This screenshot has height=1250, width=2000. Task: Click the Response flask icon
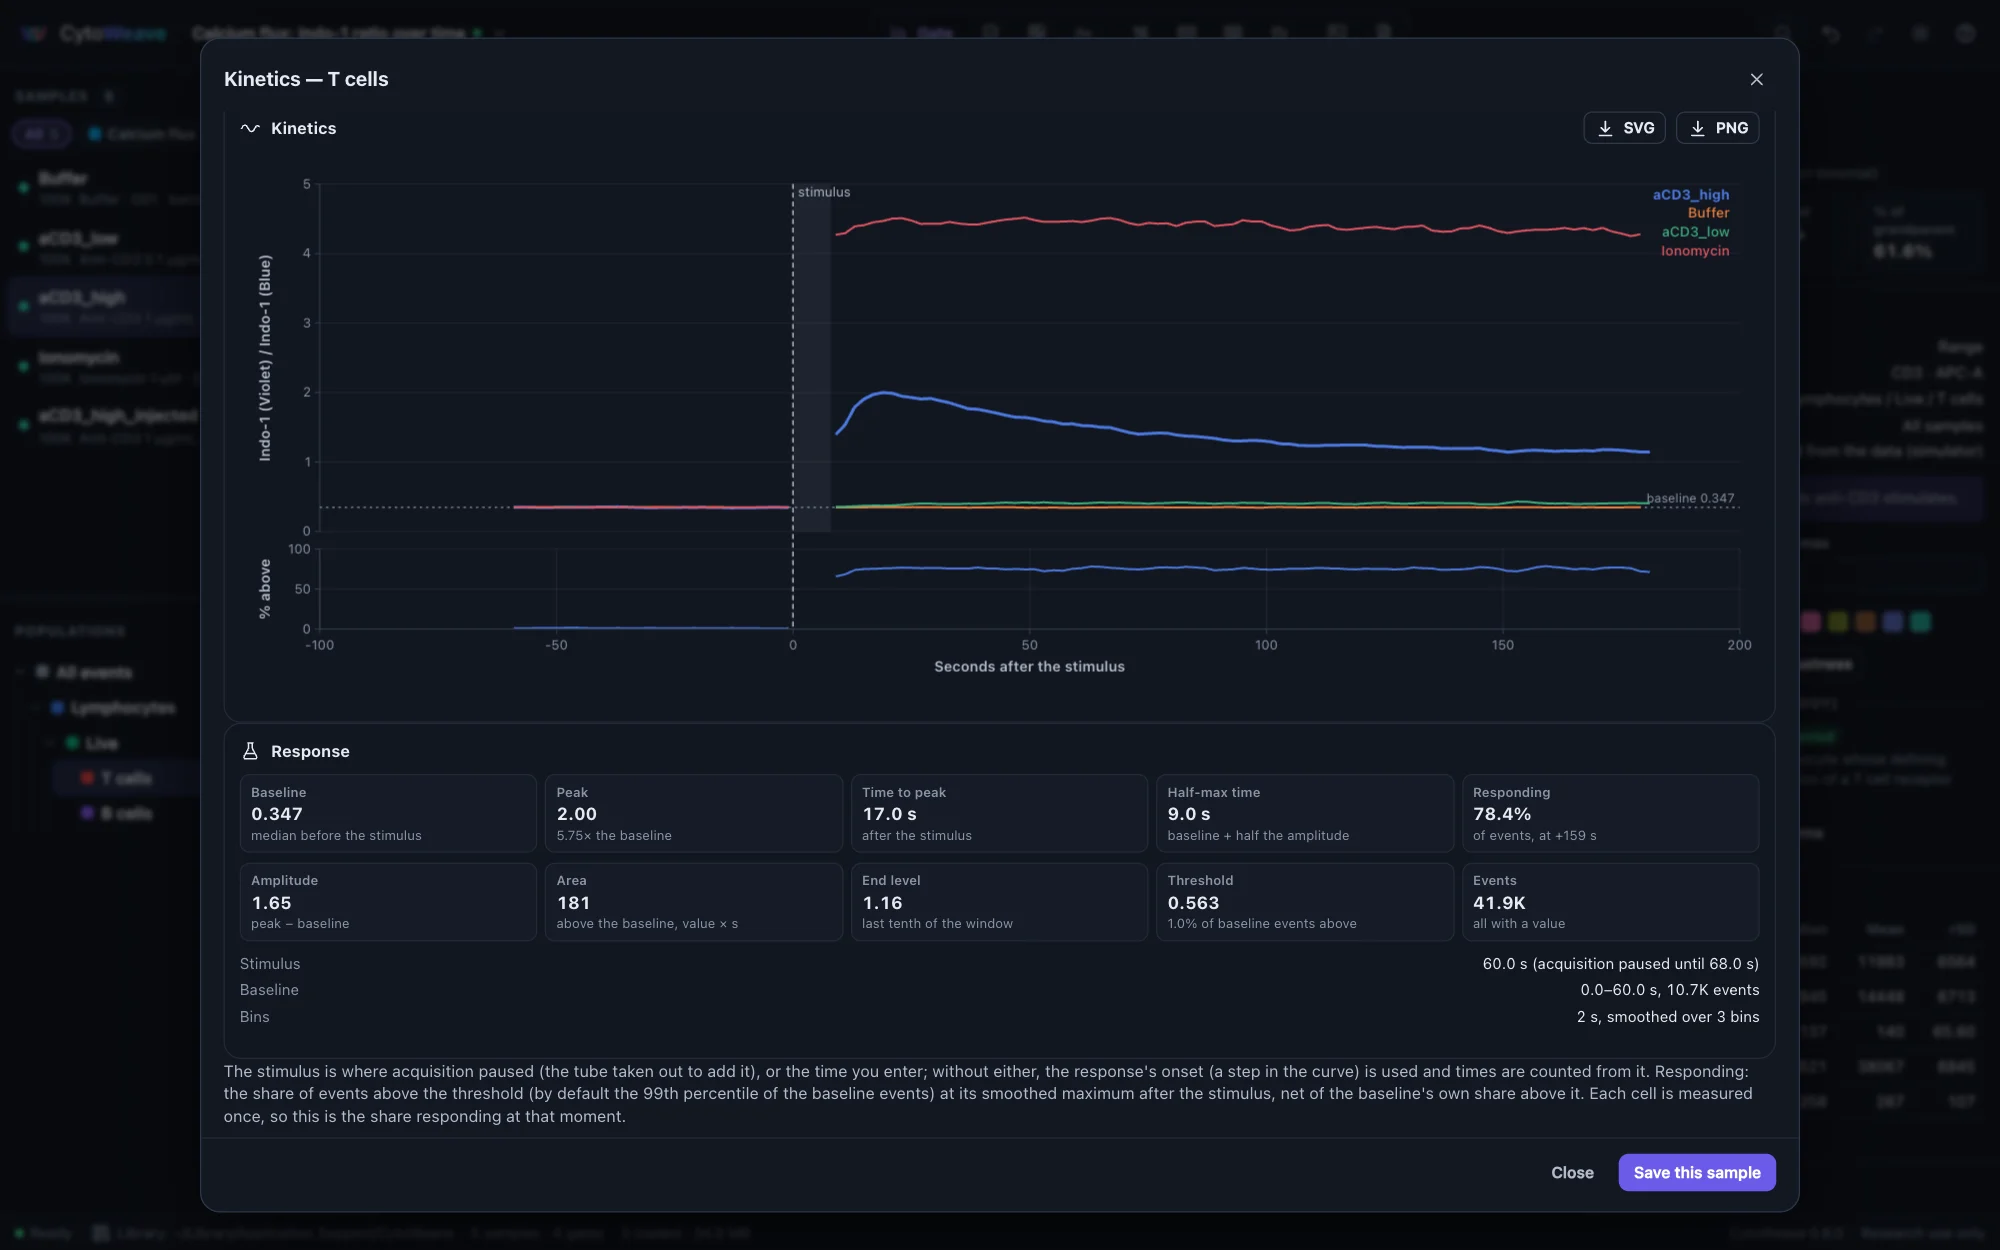(250, 751)
